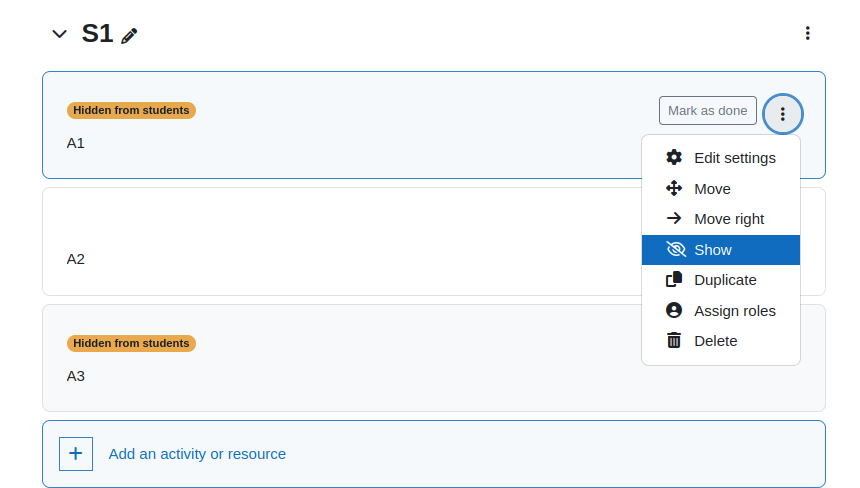Click the right-arrow Move right icon

(x=674, y=218)
